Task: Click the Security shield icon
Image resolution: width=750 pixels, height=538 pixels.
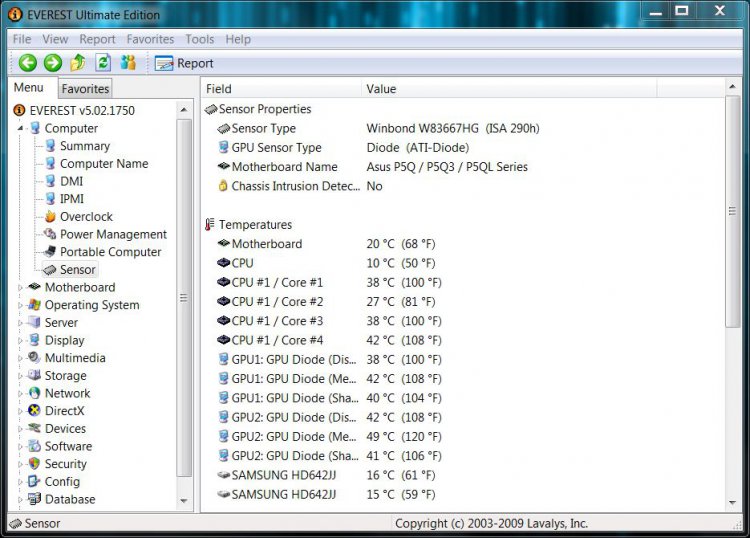Action: [x=34, y=464]
